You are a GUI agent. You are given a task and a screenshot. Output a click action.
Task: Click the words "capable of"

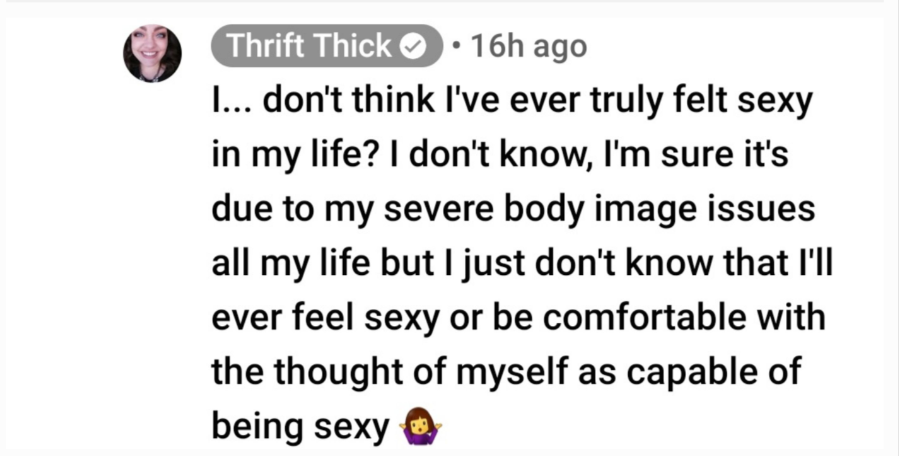(713, 373)
